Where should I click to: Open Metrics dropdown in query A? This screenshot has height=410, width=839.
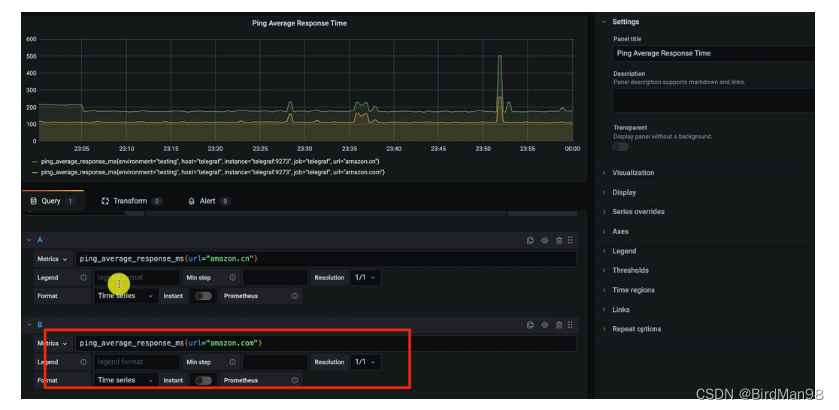click(x=52, y=259)
